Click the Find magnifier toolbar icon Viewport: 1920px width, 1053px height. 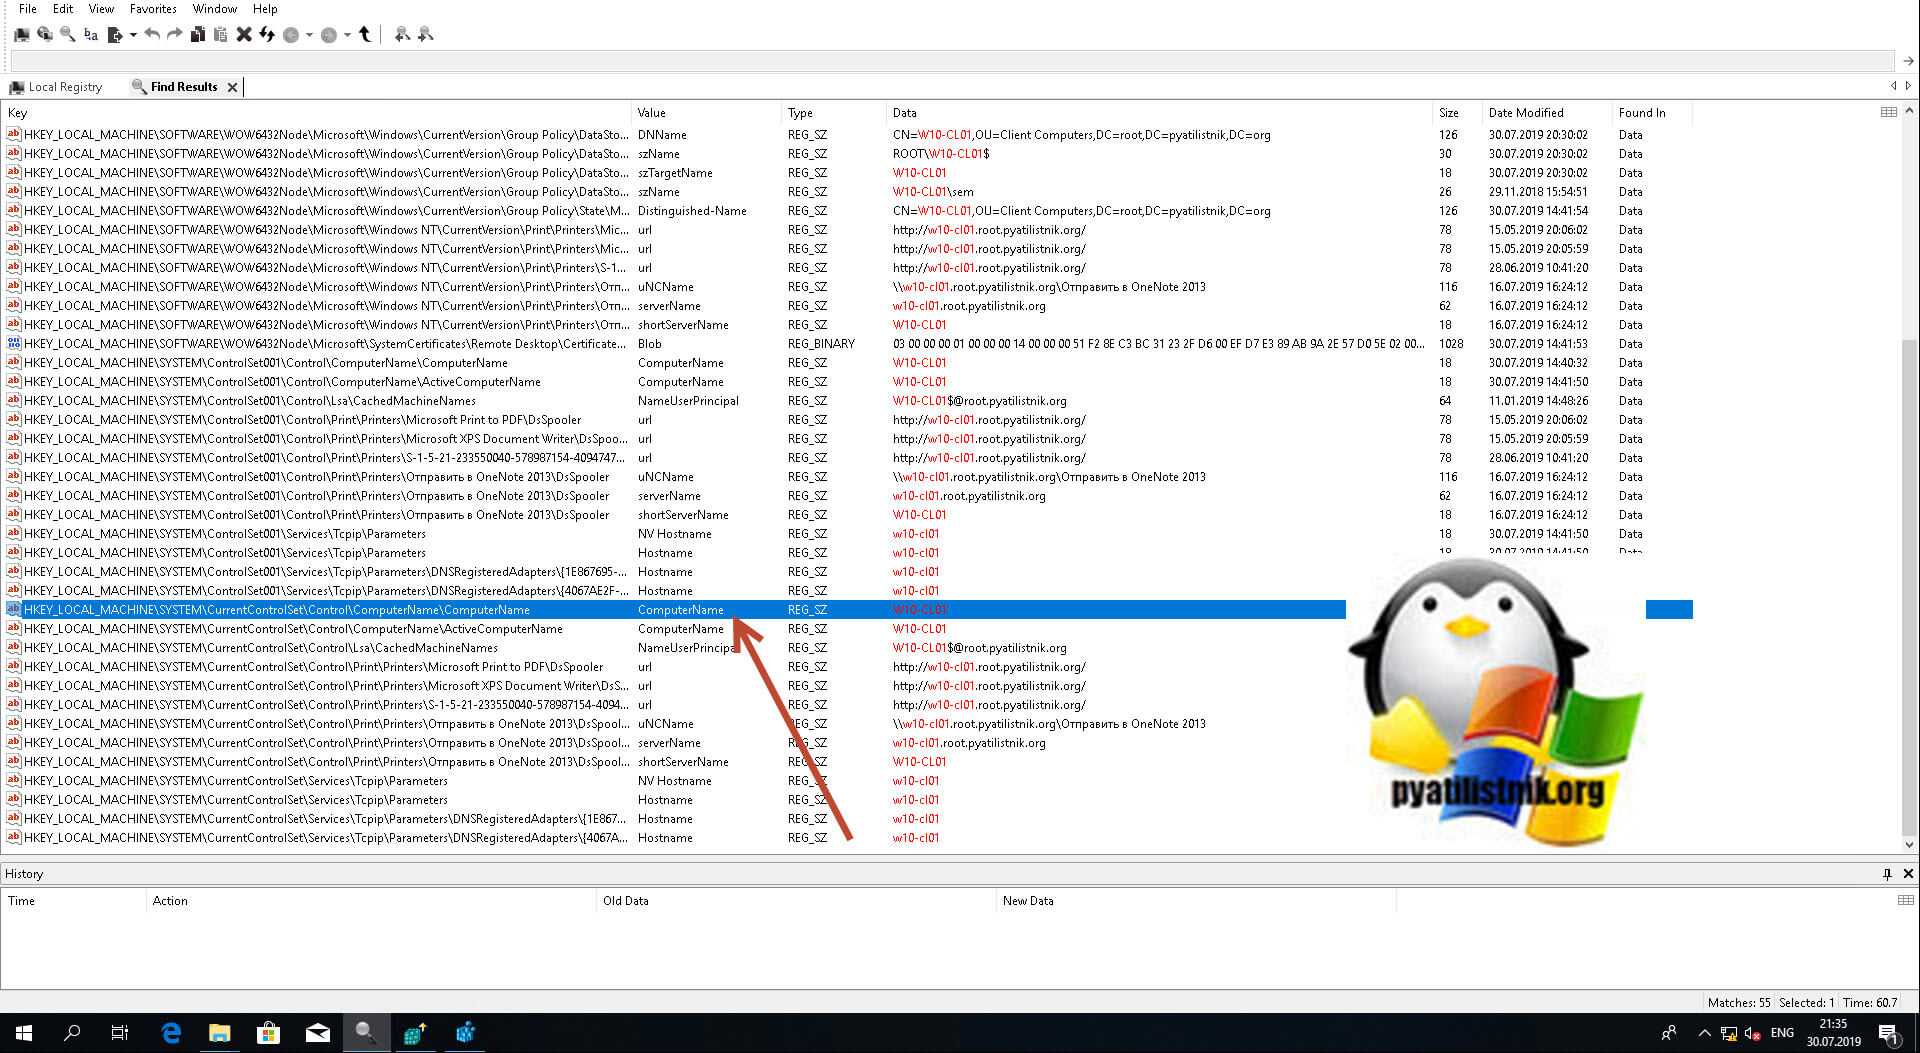tap(67, 35)
